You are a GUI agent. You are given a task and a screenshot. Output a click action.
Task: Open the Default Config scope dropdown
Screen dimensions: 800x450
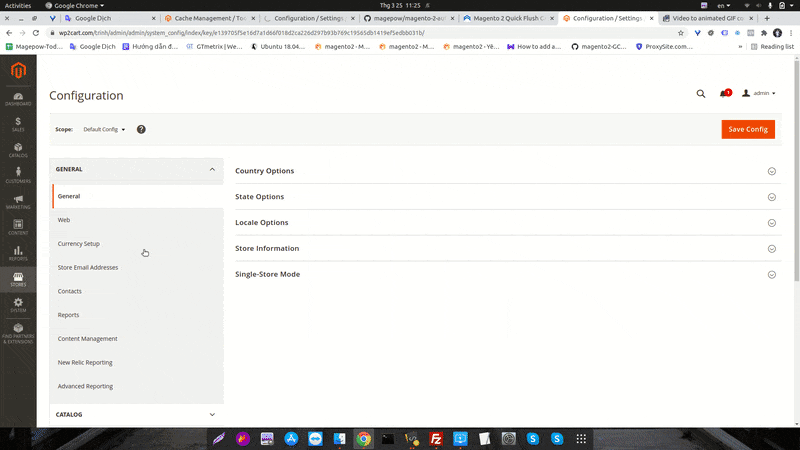104,130
